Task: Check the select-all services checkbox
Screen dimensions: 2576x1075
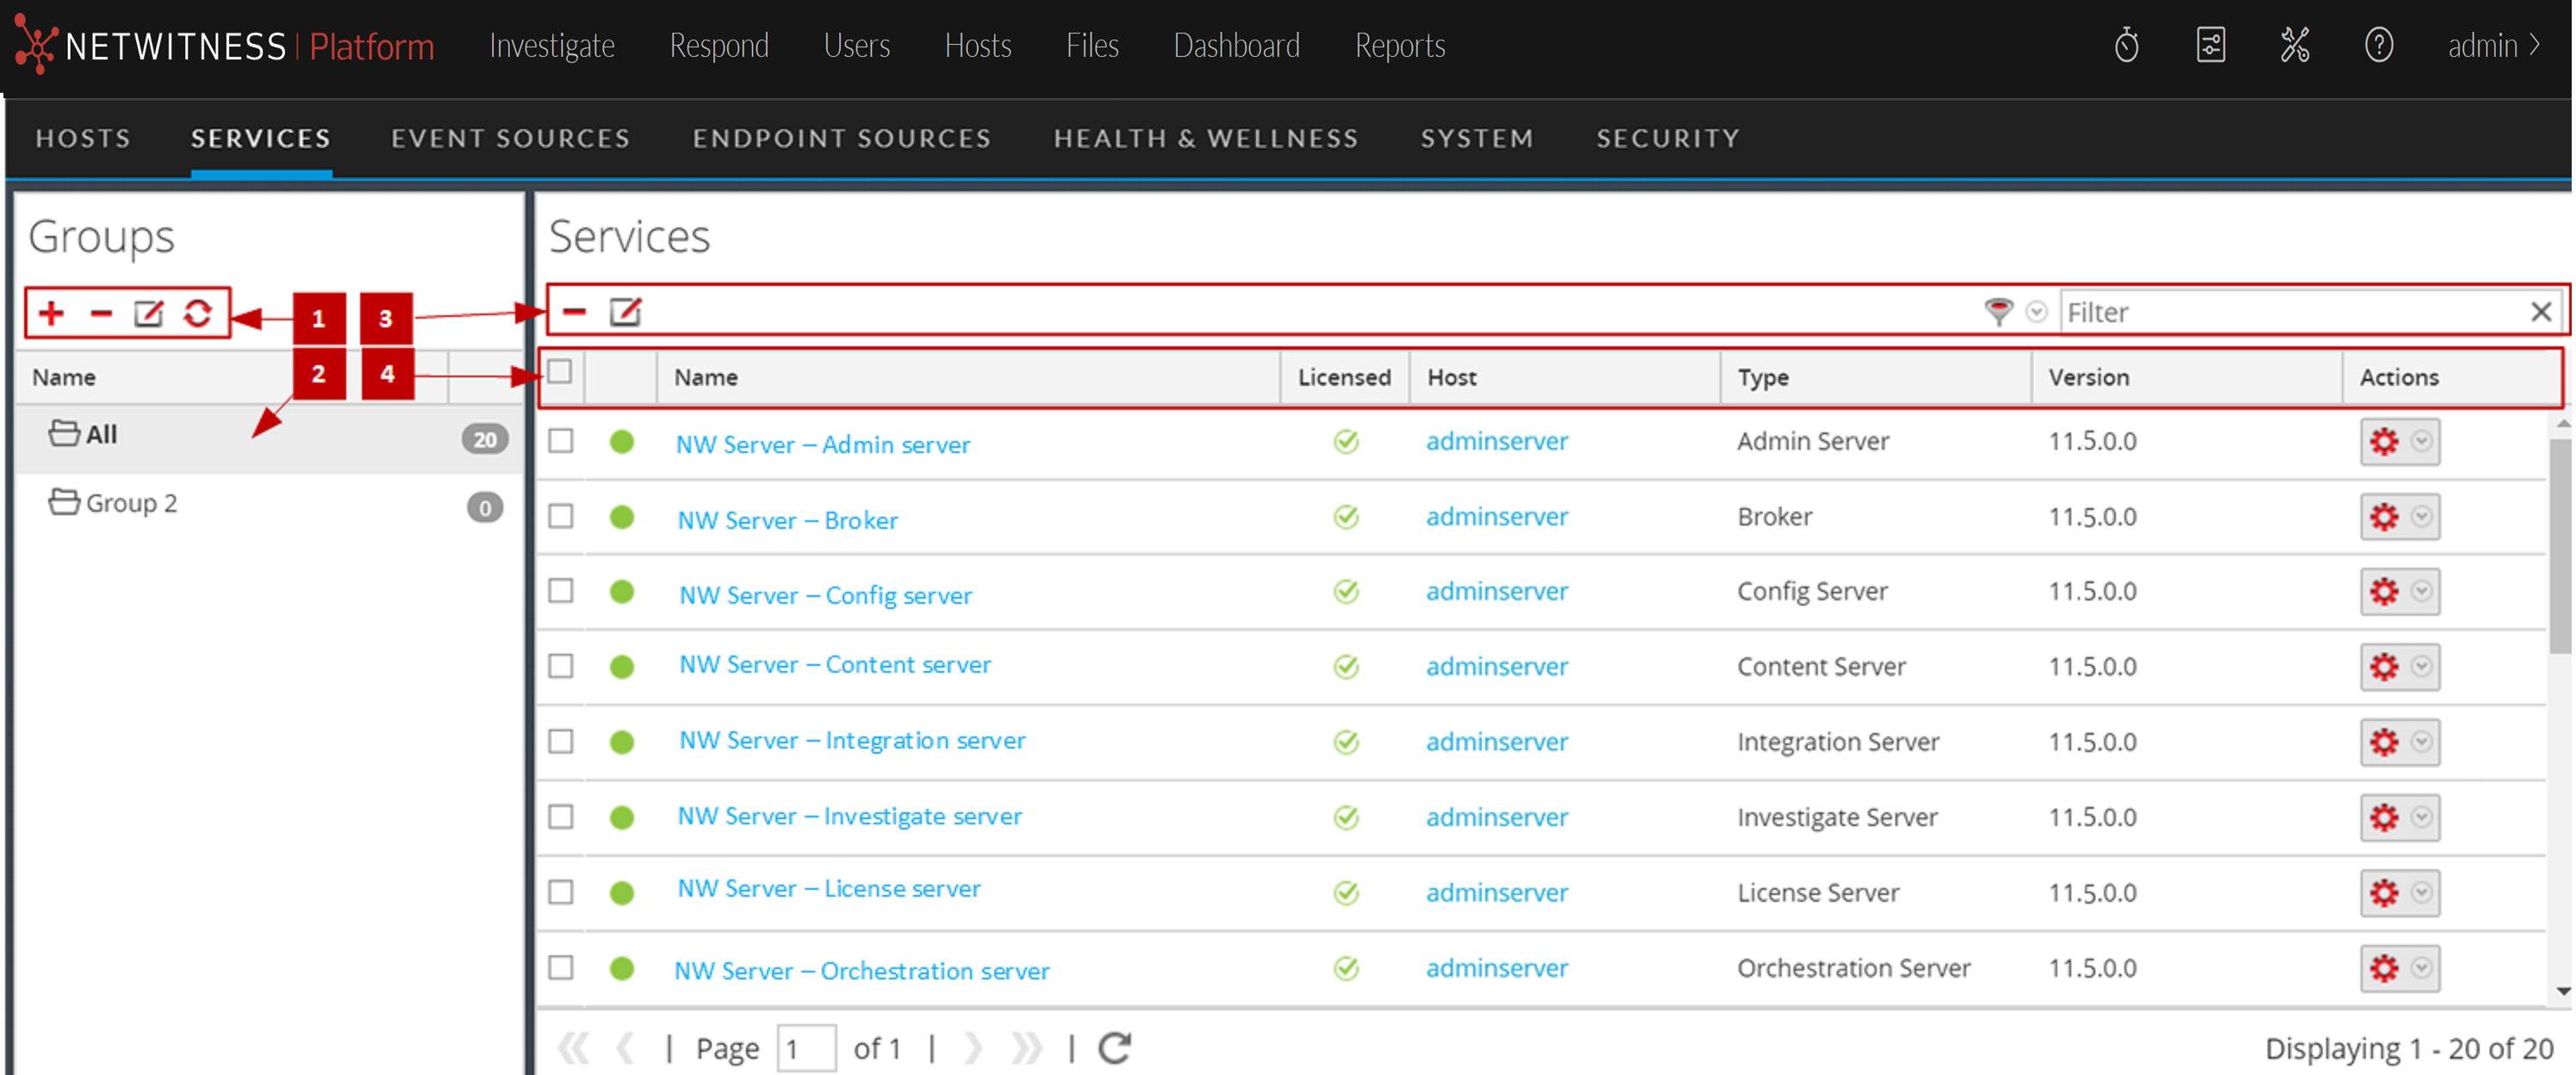Action: coord(561,372)
